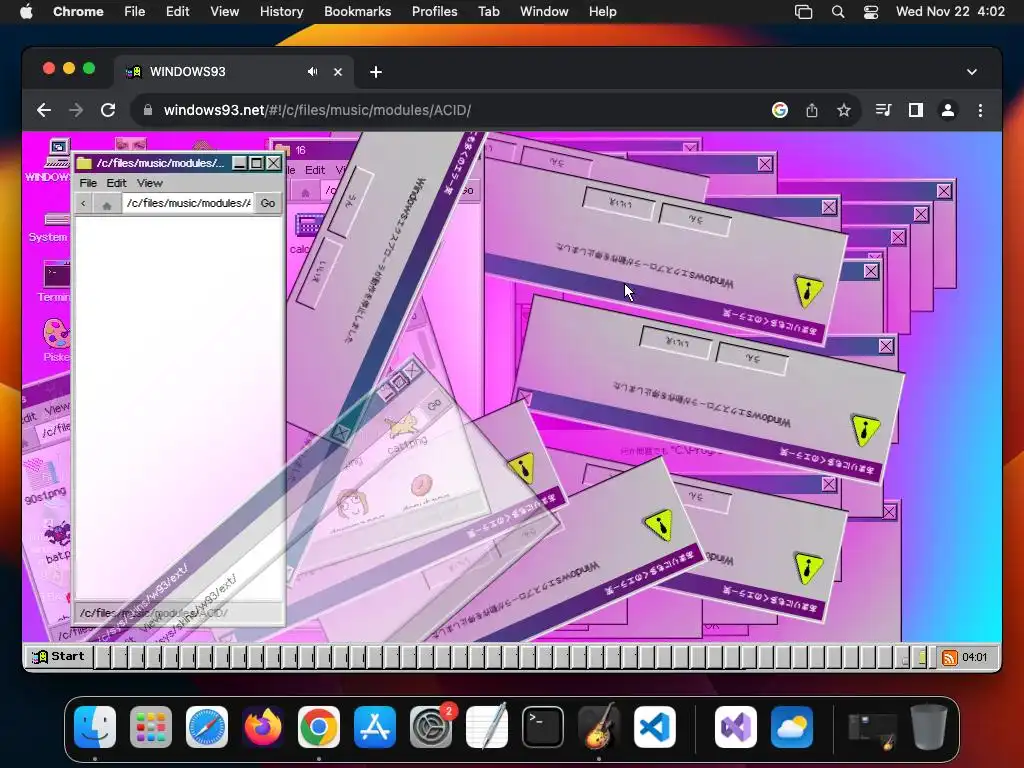Open TextEdit from the Dock
Screen dimensions: 1024x768
tap(487, 727)
